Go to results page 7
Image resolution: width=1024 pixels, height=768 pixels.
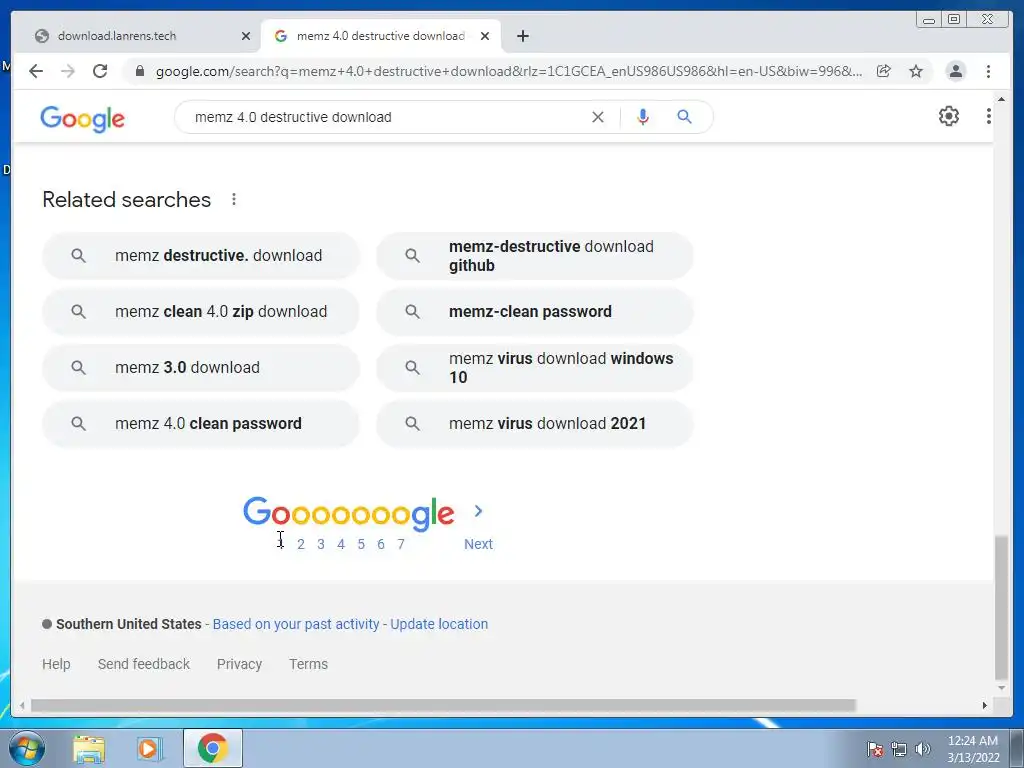click(x=401, y=544)
